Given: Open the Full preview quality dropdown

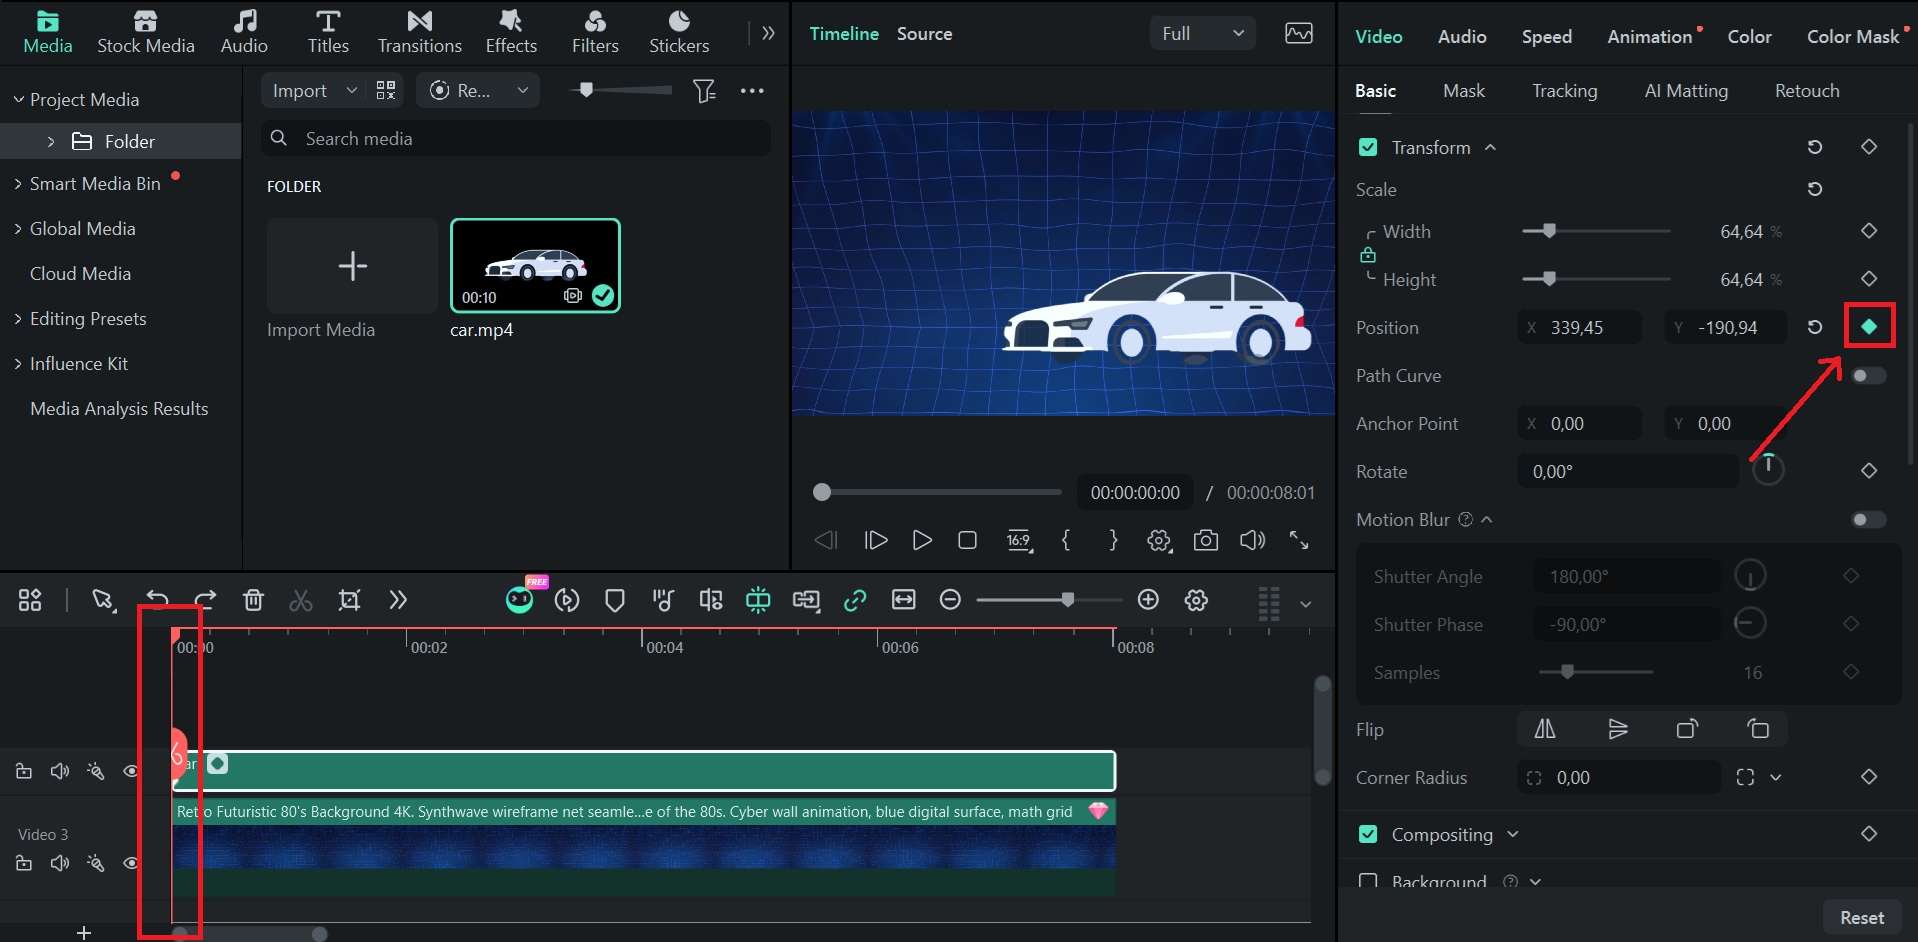Looking at the screenshot, I should [x=1203, y=33].
